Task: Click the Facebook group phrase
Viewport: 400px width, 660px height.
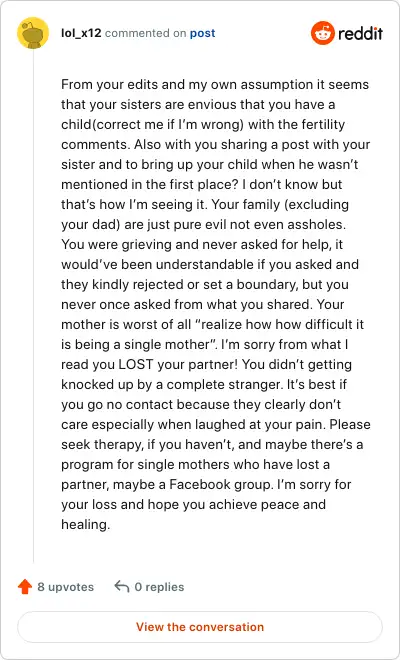Action: 220,484
